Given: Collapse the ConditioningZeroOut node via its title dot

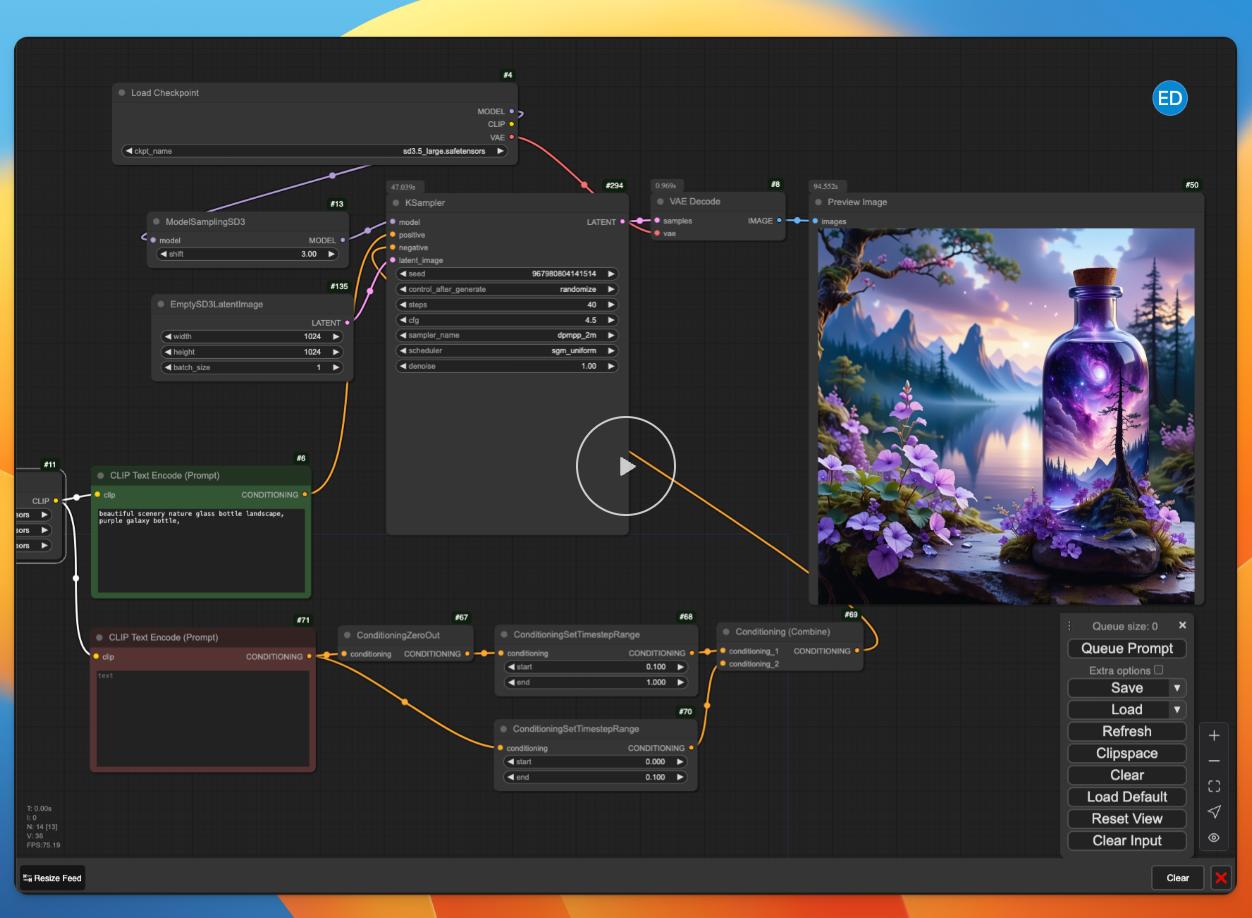Looking at the screenshot, I should click(x=347, y=635).
